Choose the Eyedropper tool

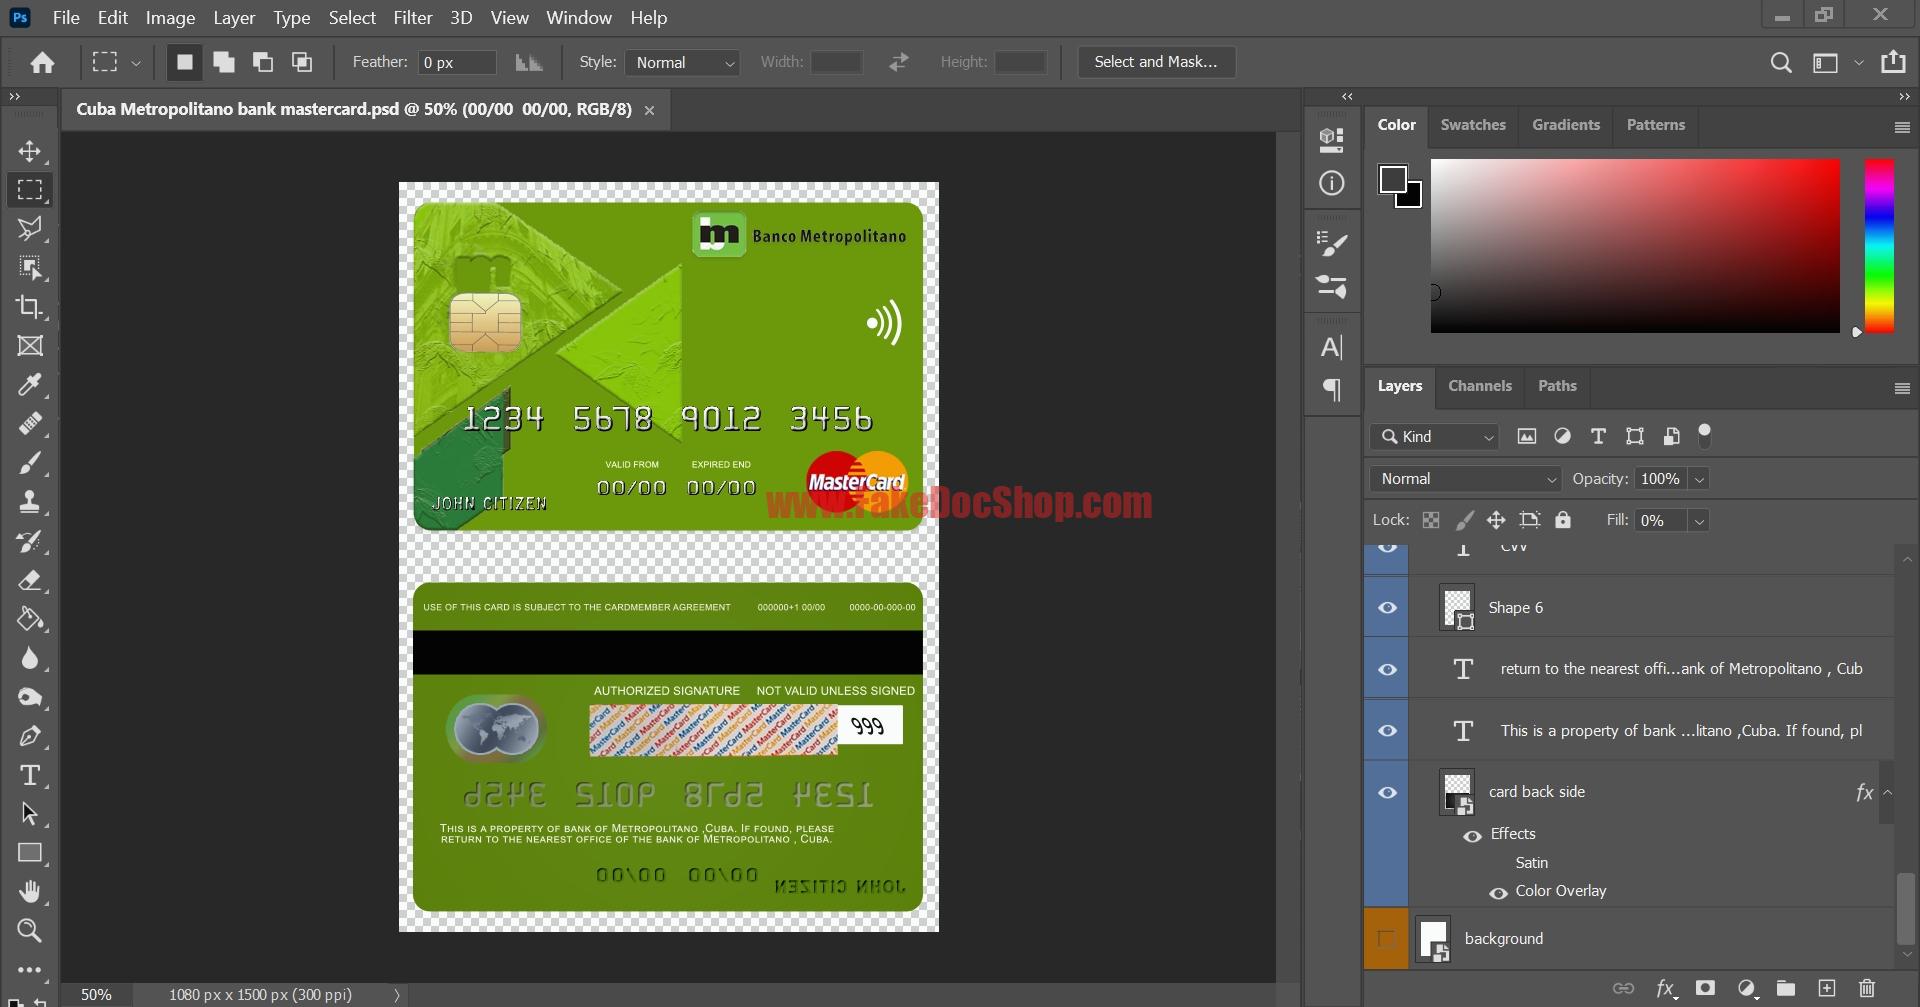point(30,385)
